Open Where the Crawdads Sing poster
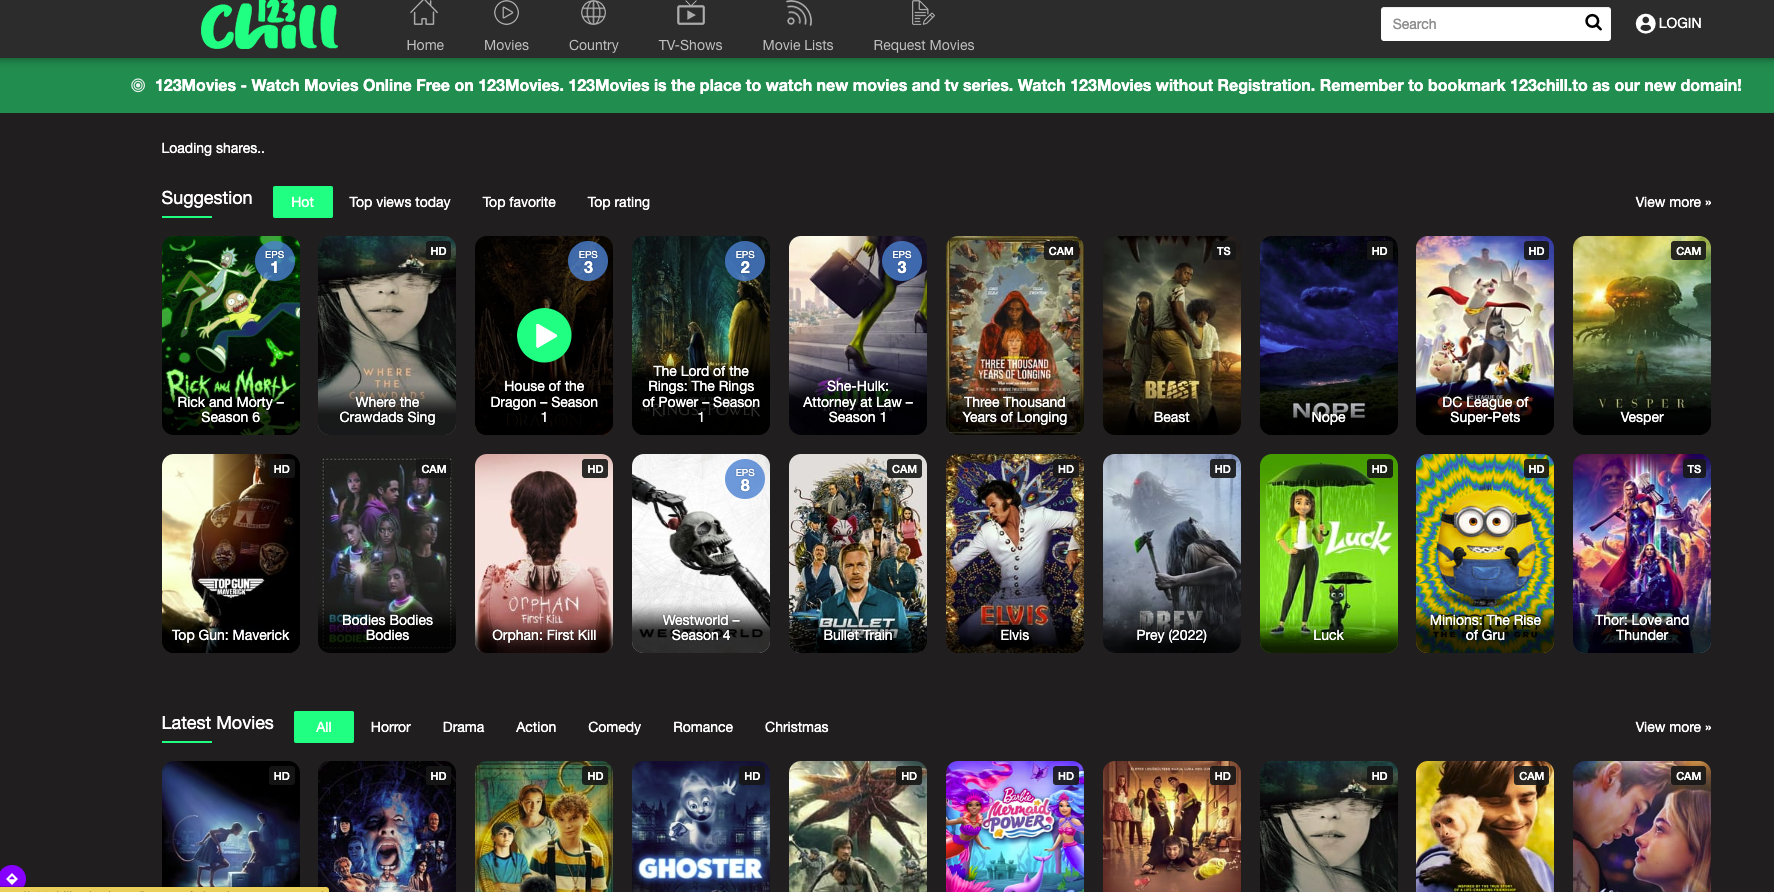The width and height of the screenshot is (1774, 892). pos(387,335)
